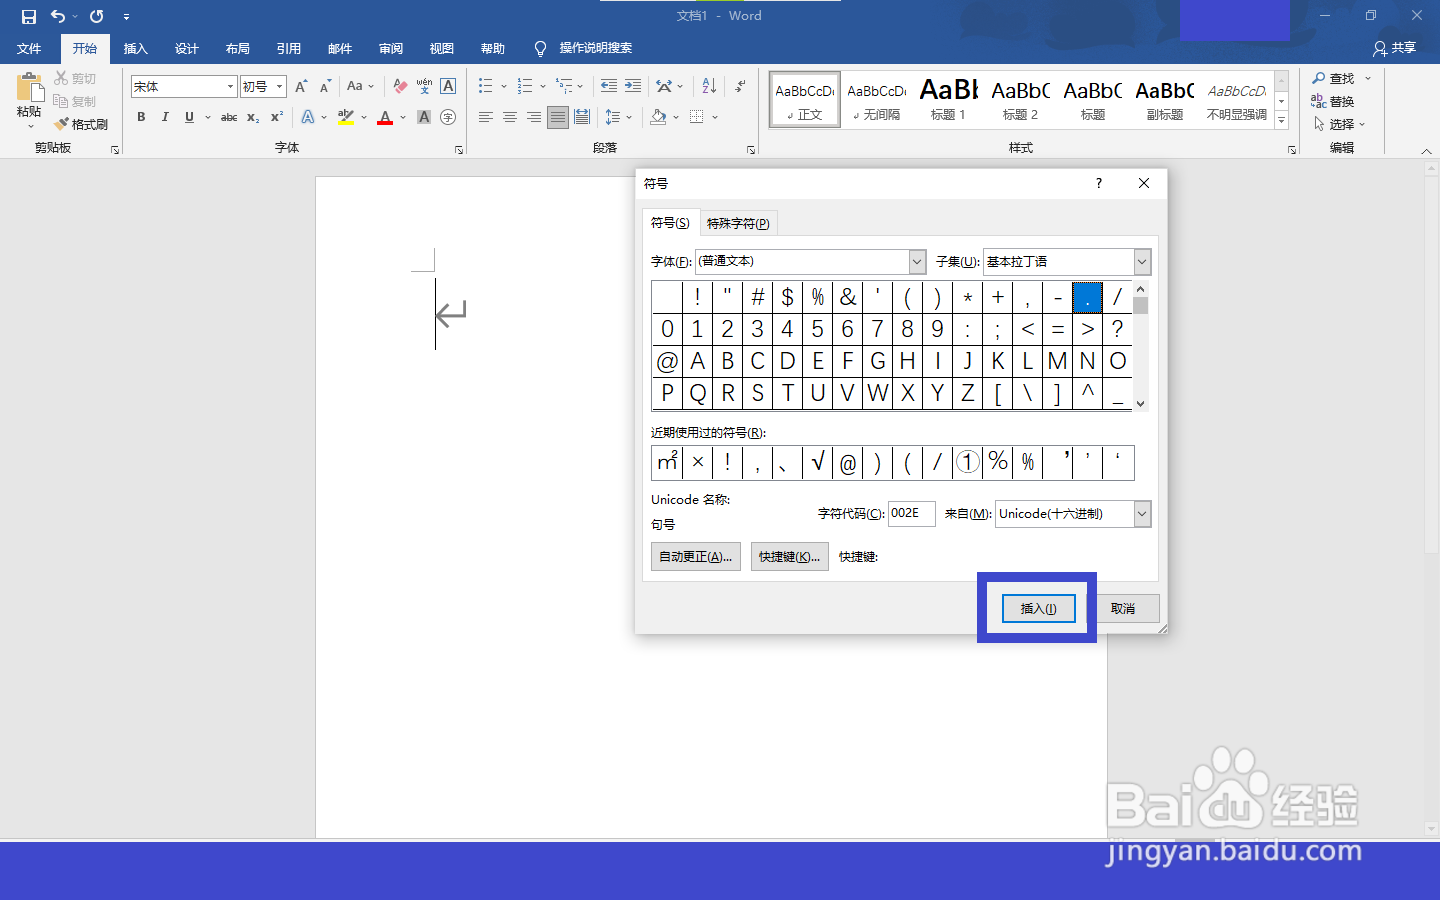Image resolution: width=1440 pixels, height=900 pixels.
Task: Open the font size dropdown (初号)
Action: (280, 87)
